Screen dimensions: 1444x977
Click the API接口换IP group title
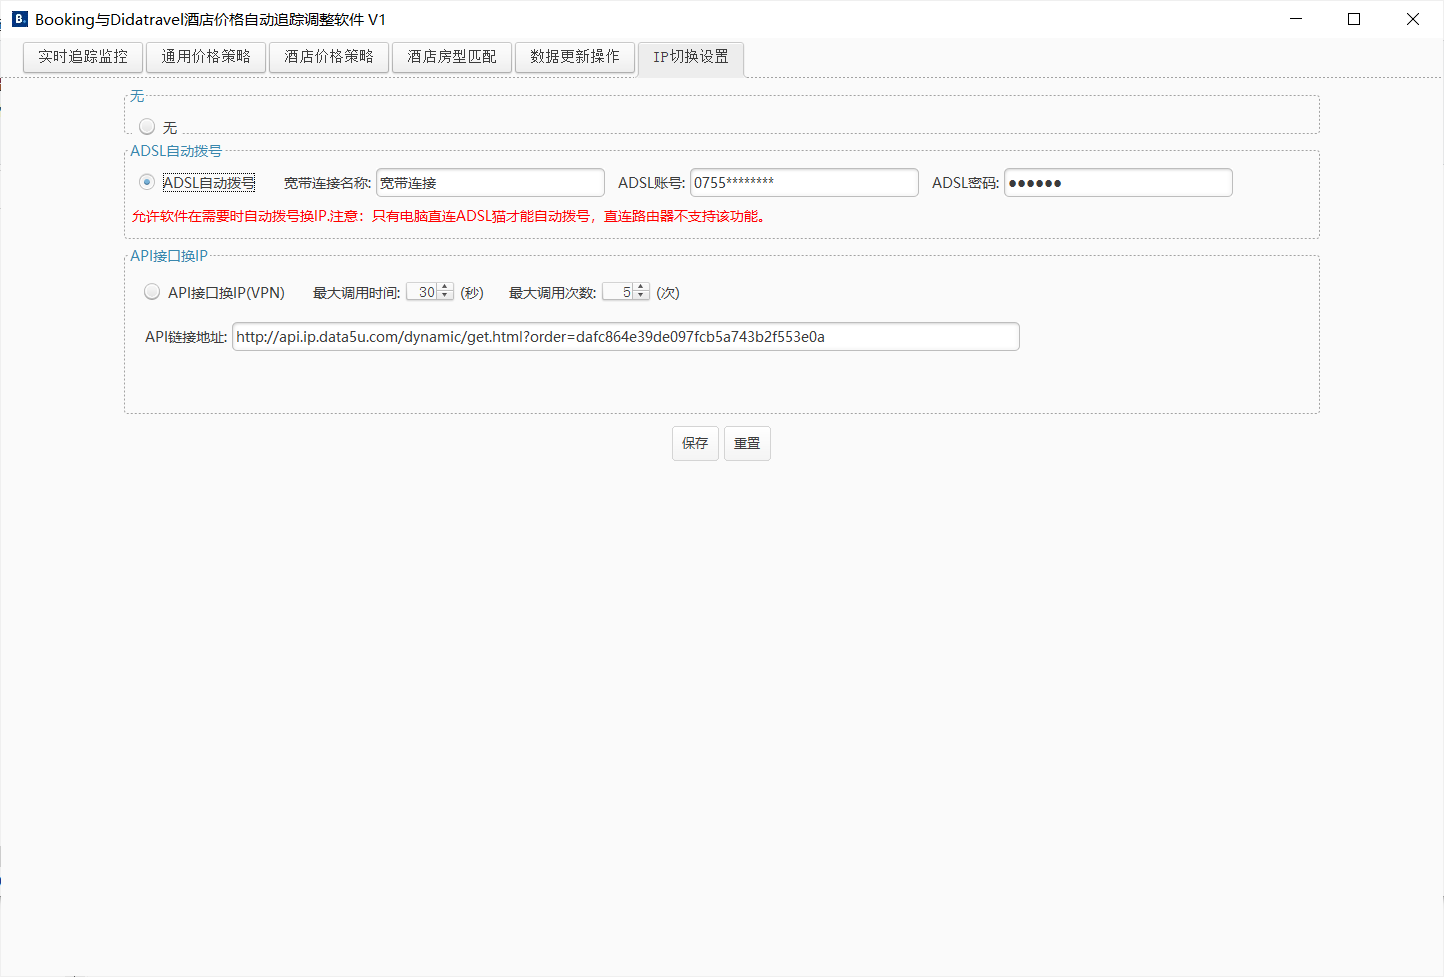point(169,256)
